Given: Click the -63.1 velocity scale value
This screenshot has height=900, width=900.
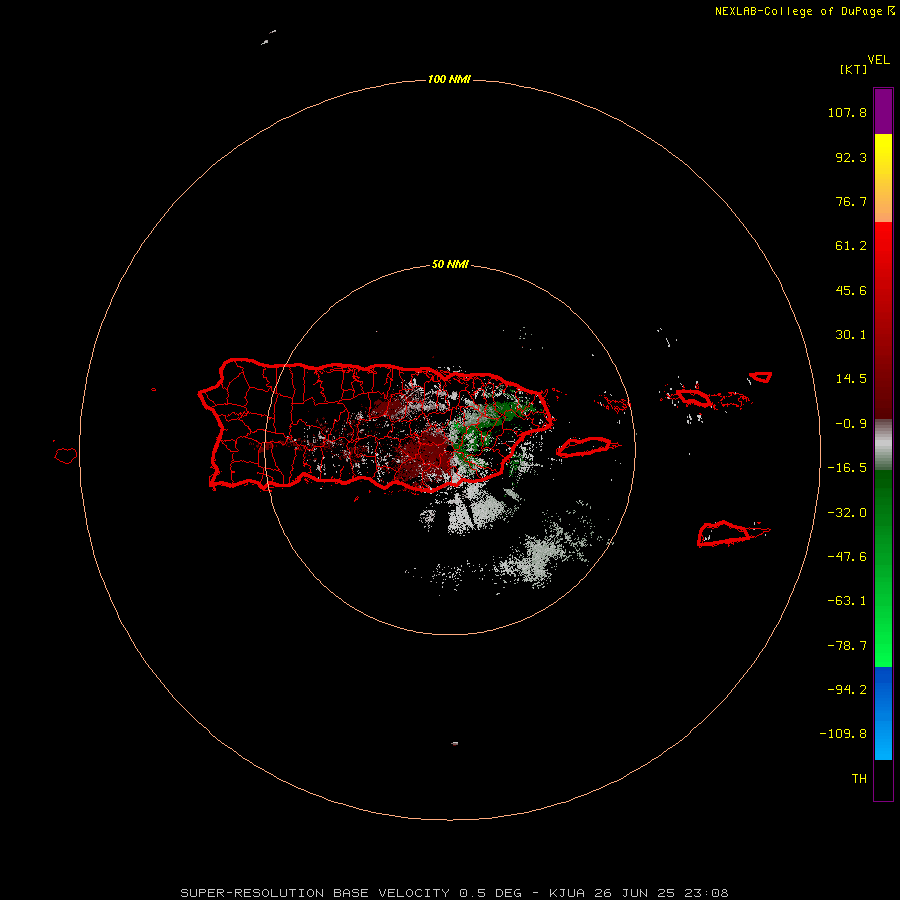Looking at the screenshot, I should (847, 601).
